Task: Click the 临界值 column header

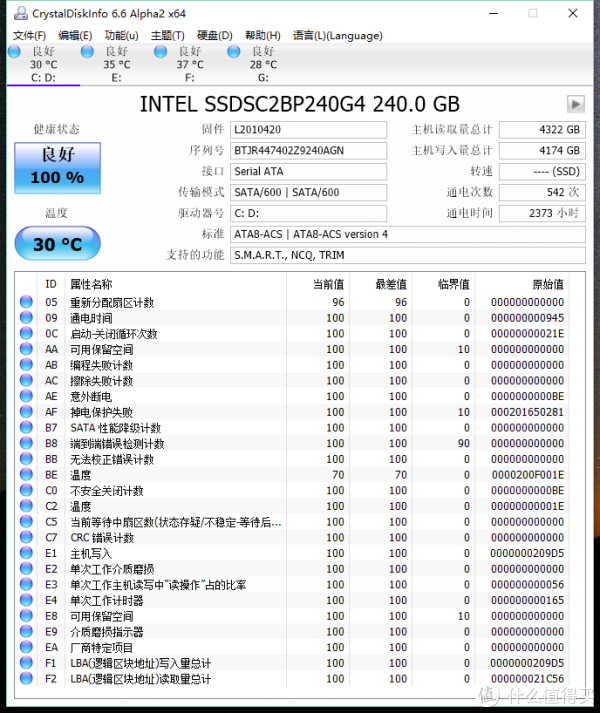Action: (x=444, y=284)
